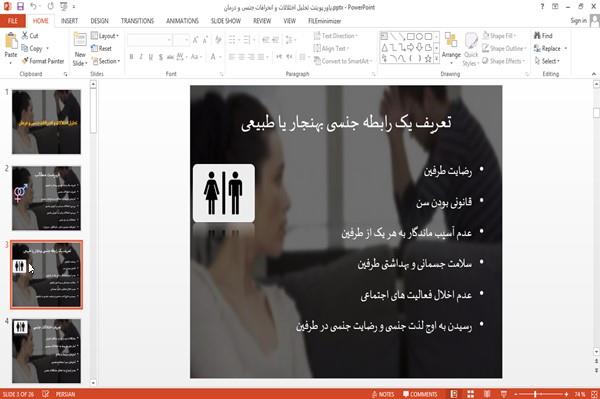Open the FILE tab

[13, 21]
